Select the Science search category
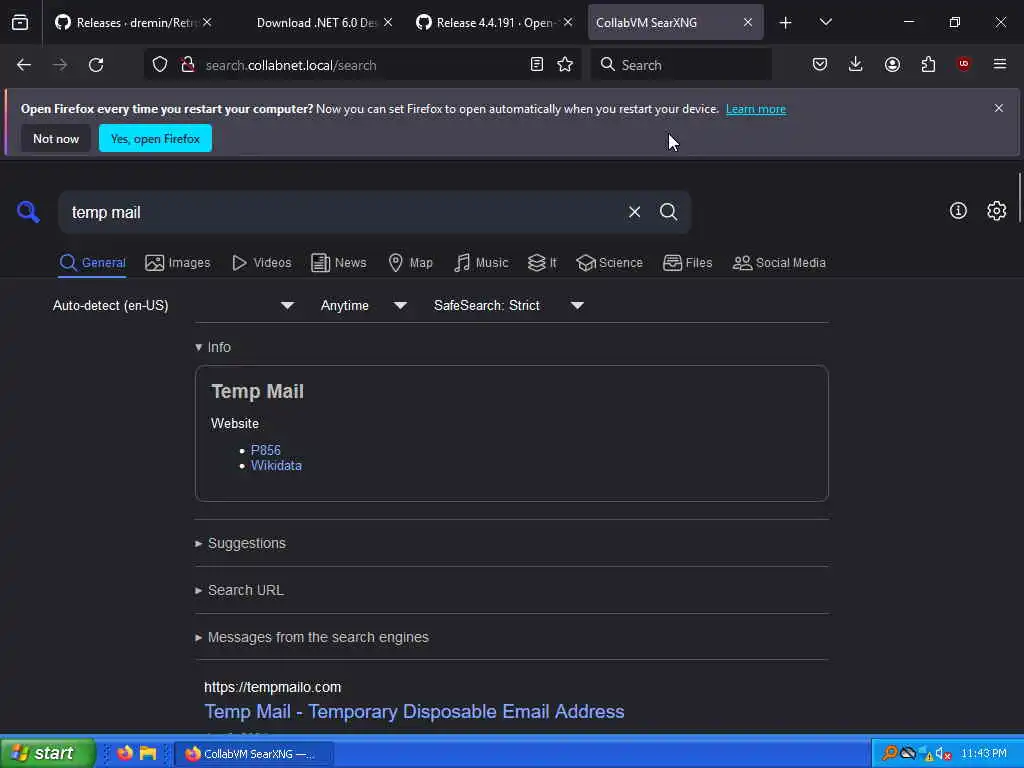Screen dimensions: 1024x768 [609, 263]
